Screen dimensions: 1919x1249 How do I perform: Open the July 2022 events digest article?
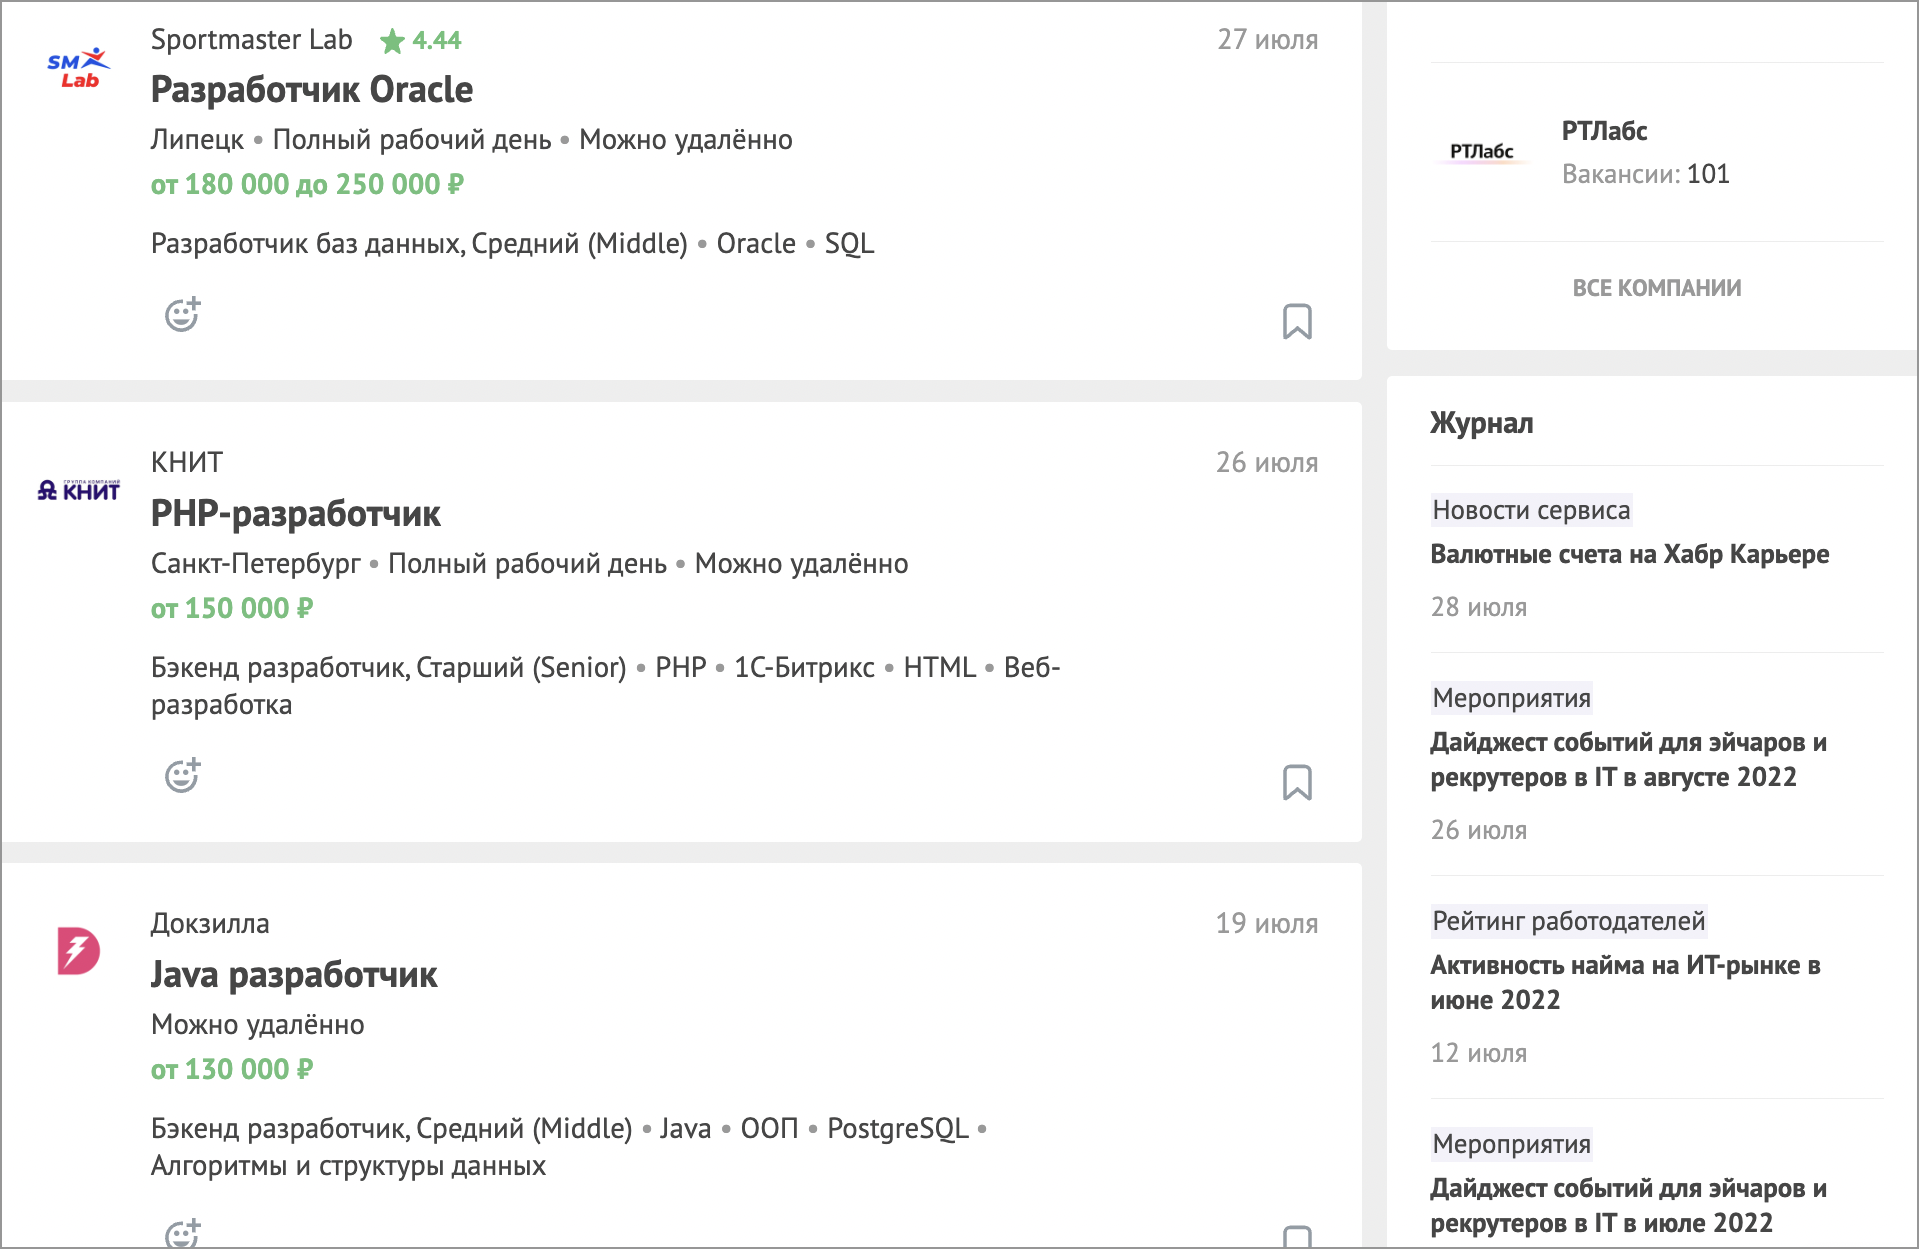(1628, 1206)
